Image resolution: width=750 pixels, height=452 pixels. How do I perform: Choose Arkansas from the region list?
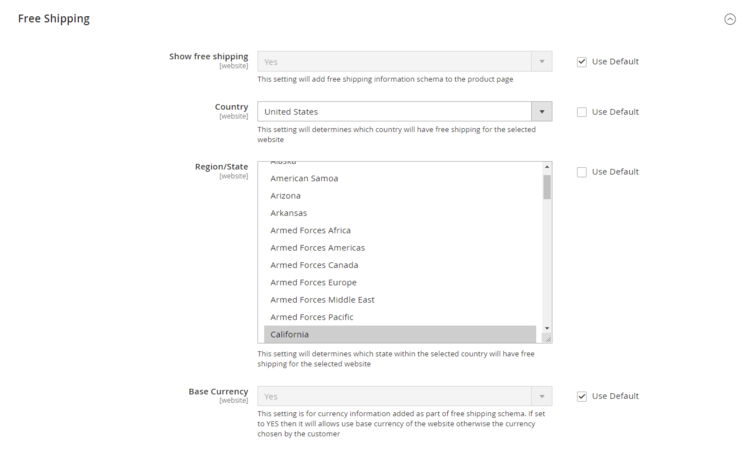pyautogui.click(x=289, y=213)
